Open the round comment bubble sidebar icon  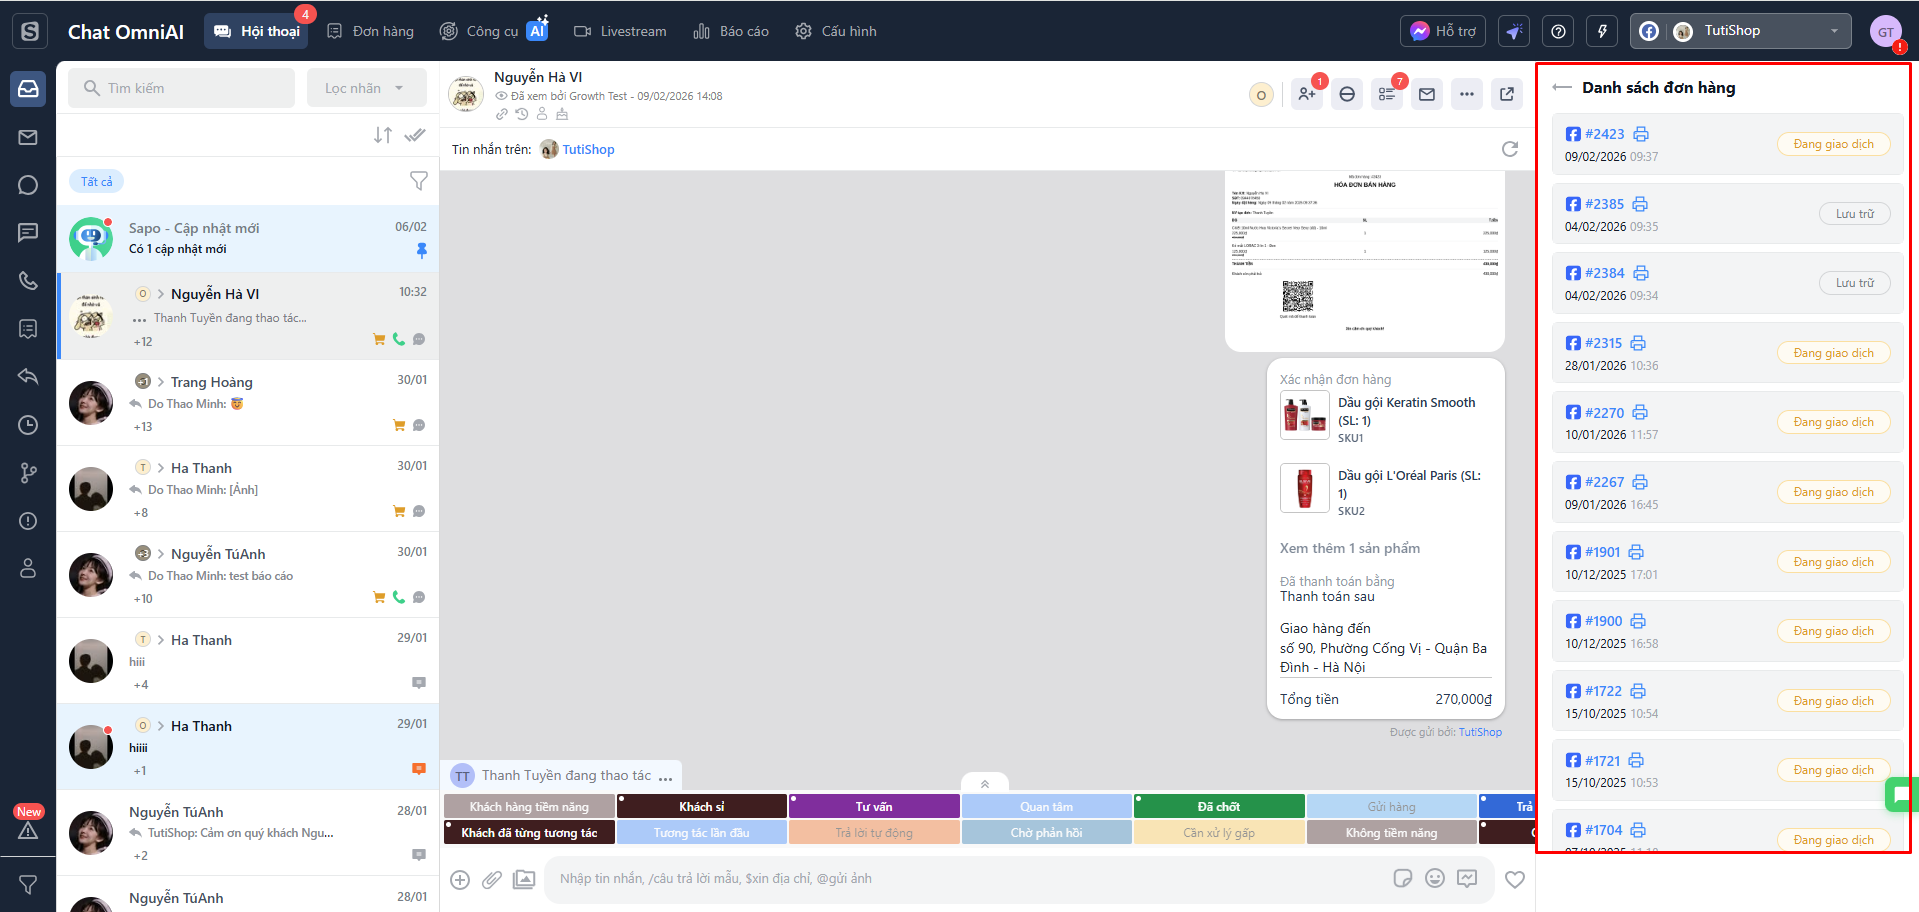click(x=28, y=185)
